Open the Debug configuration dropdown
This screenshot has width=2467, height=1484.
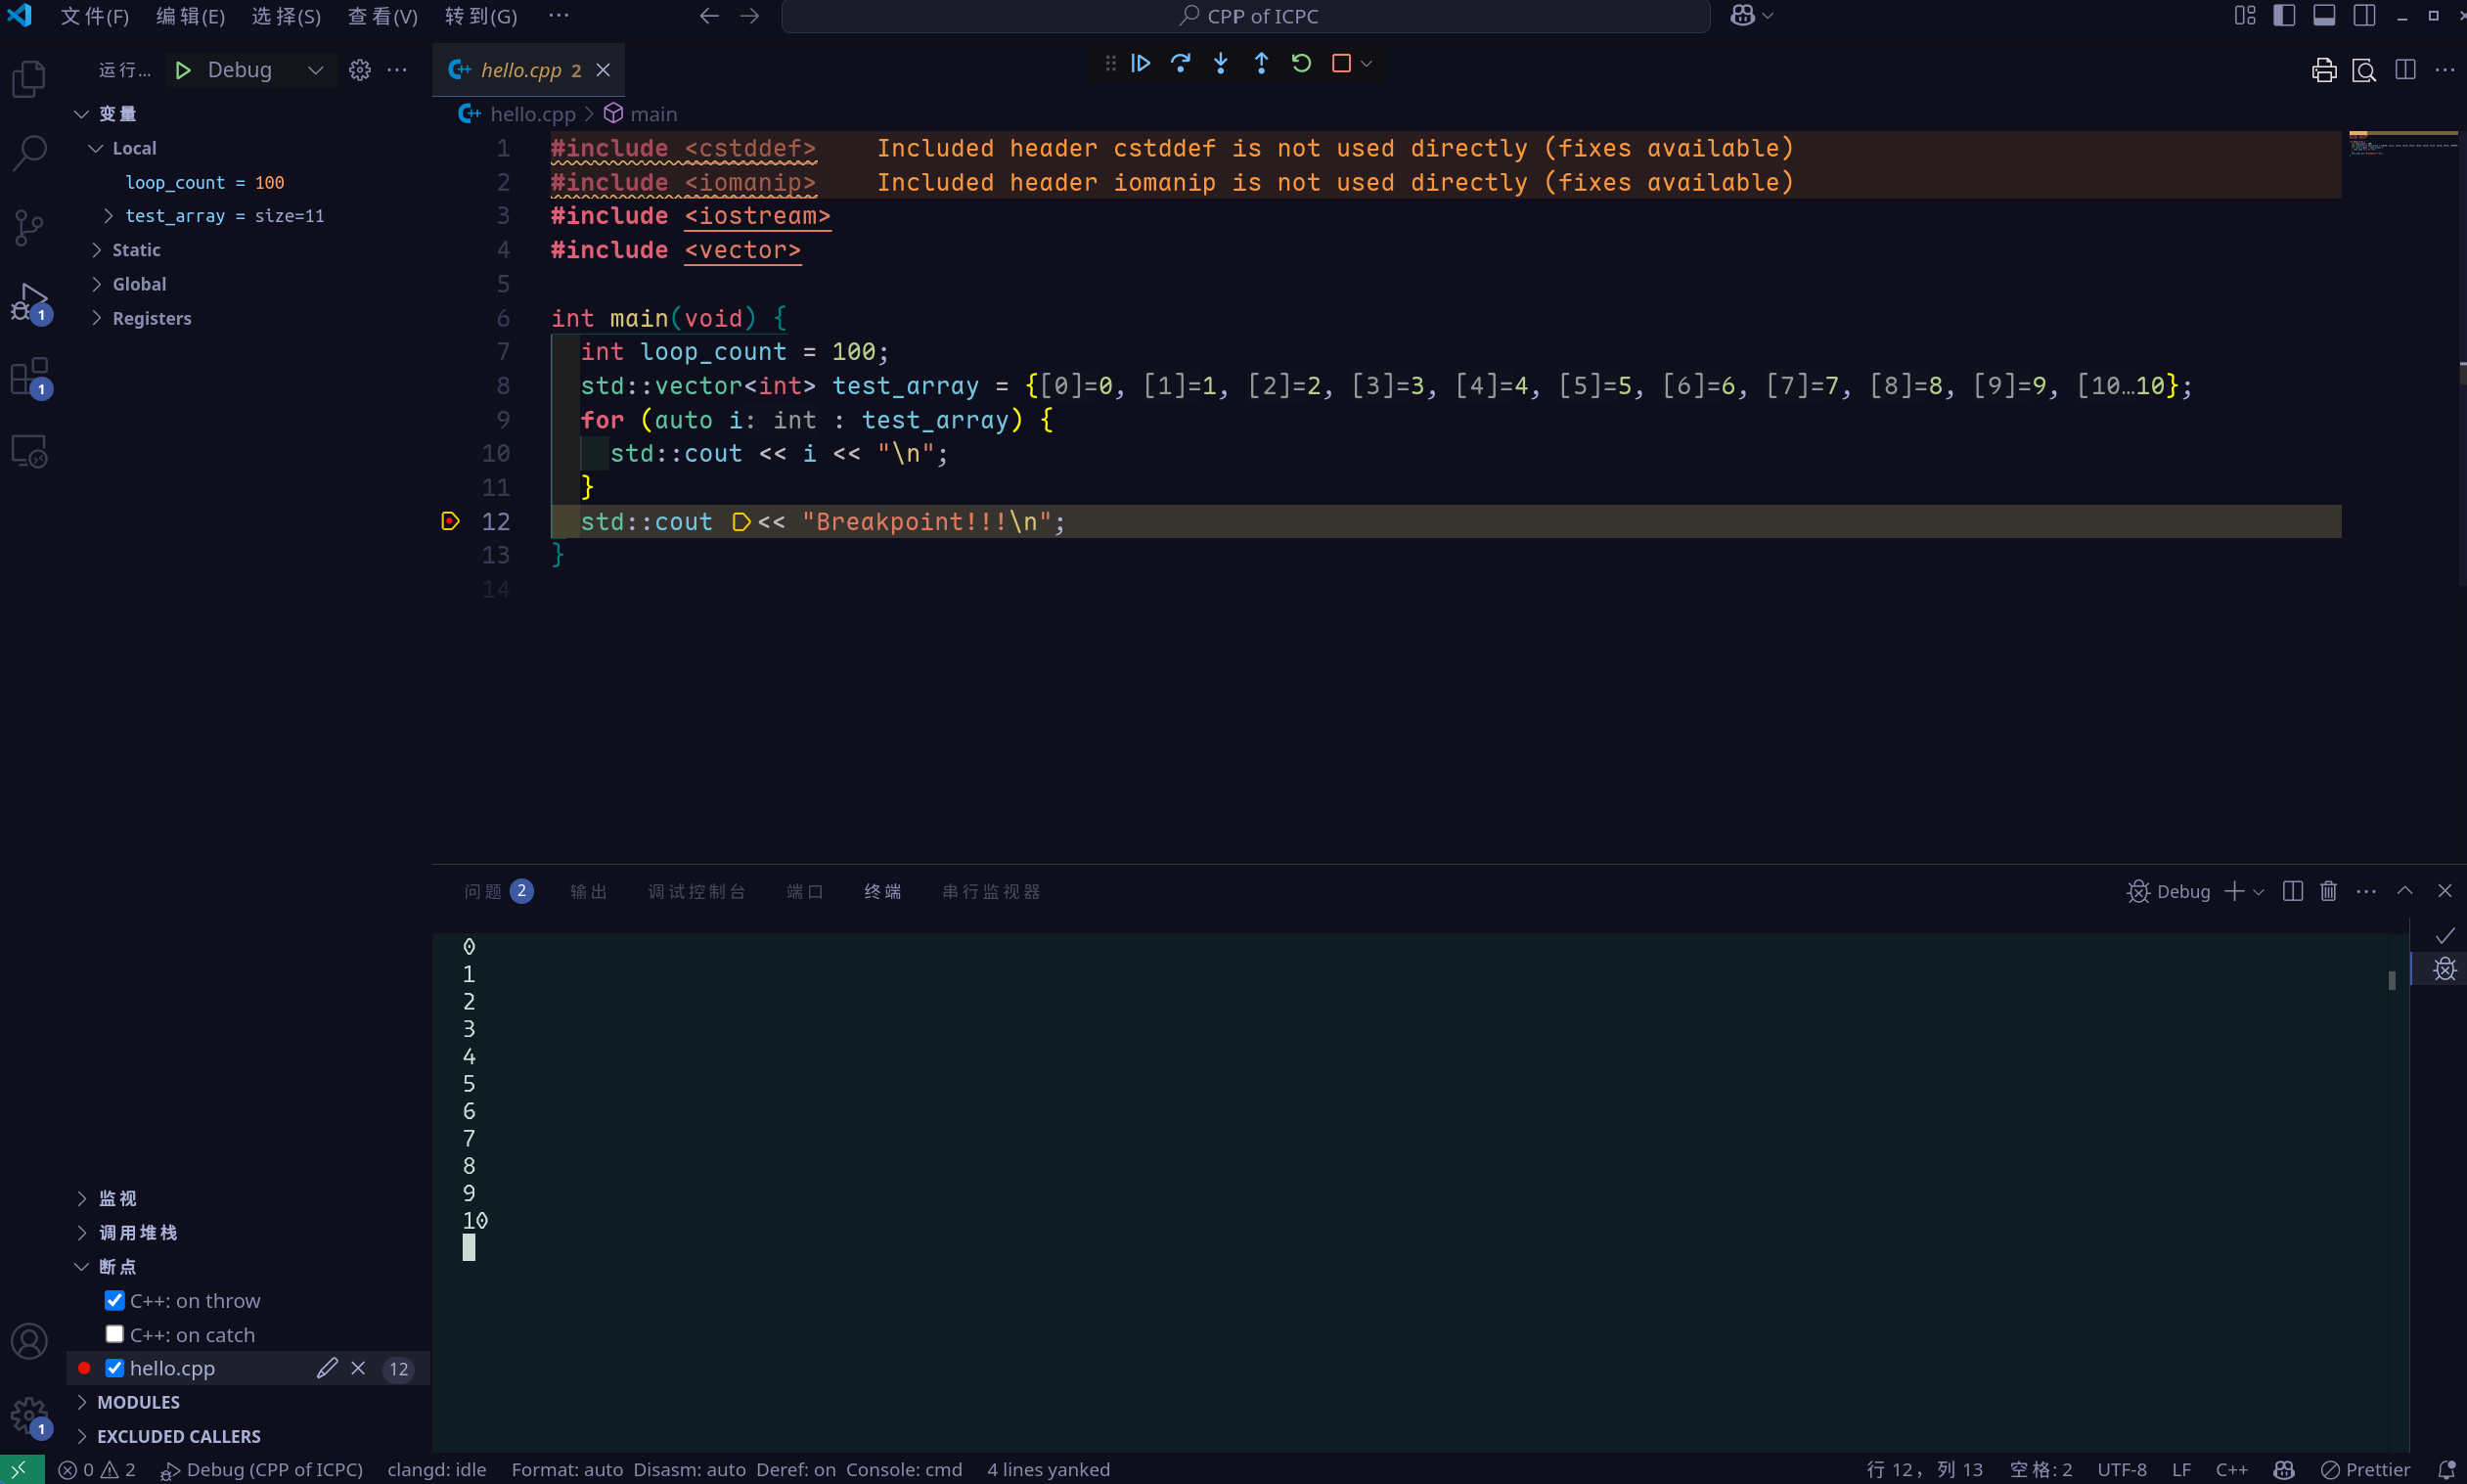315,70
